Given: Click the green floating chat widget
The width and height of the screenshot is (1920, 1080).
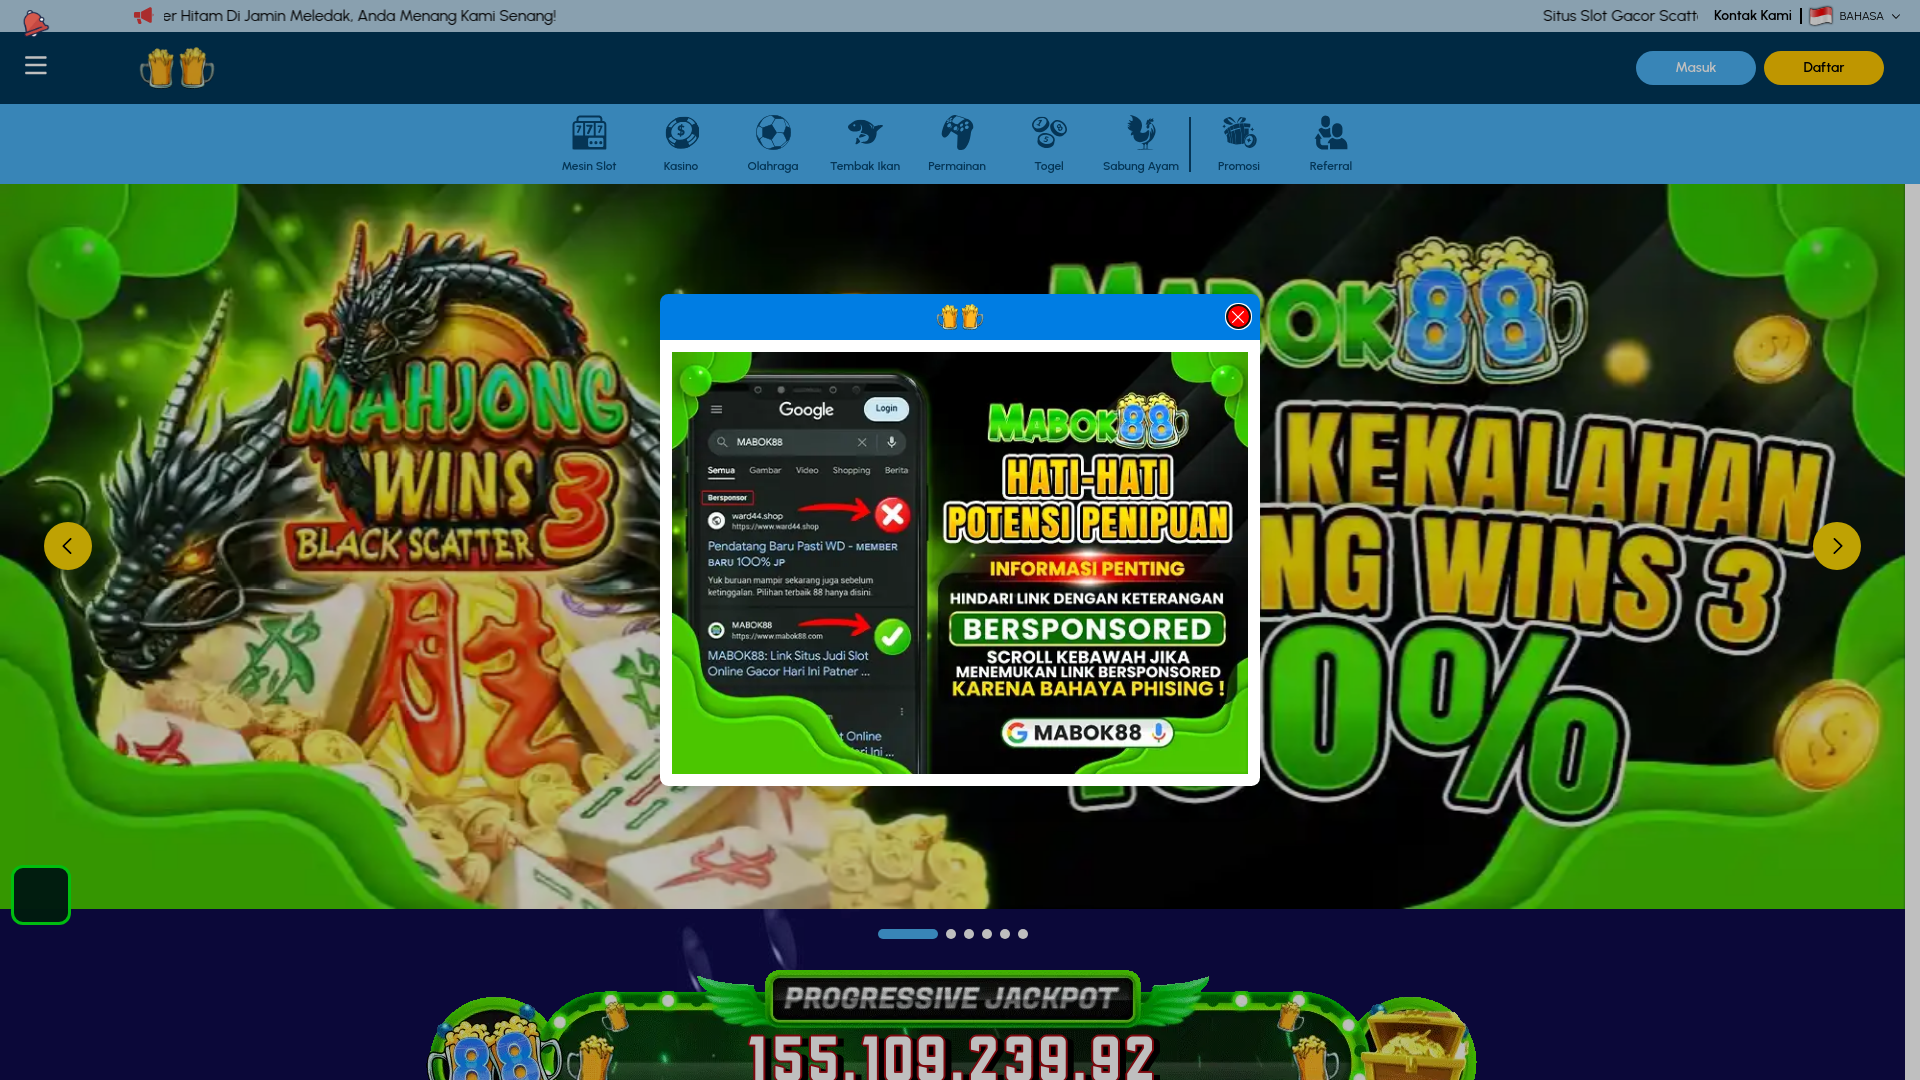Looking at the screenshot, I should click(41, 895).
